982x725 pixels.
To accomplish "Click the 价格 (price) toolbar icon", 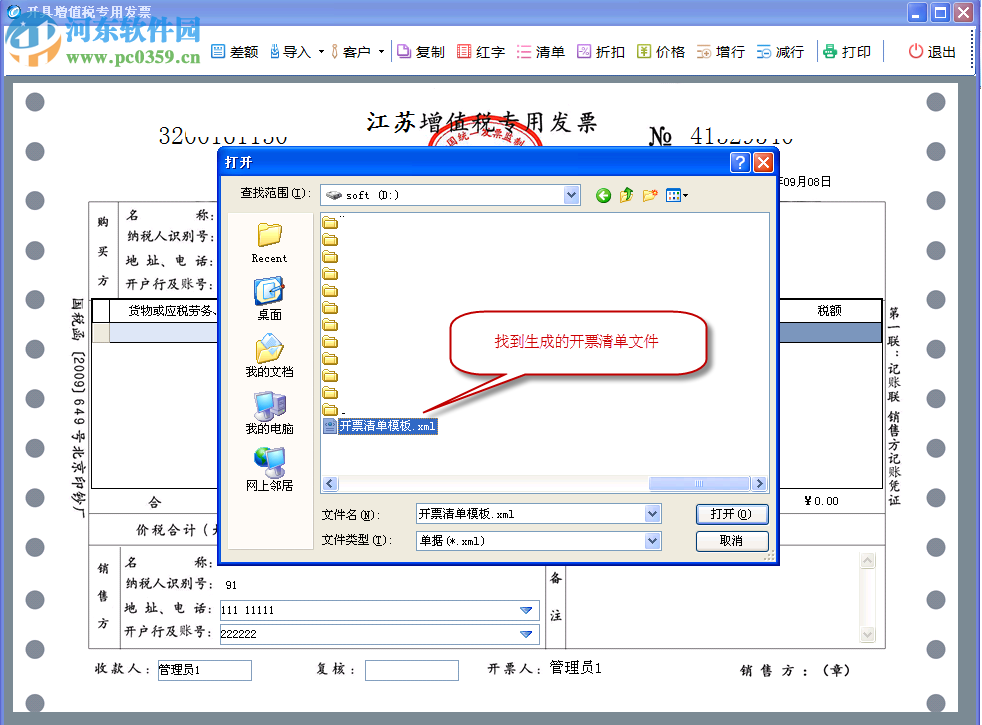I will pyautogui.click(x=660, y=51).
